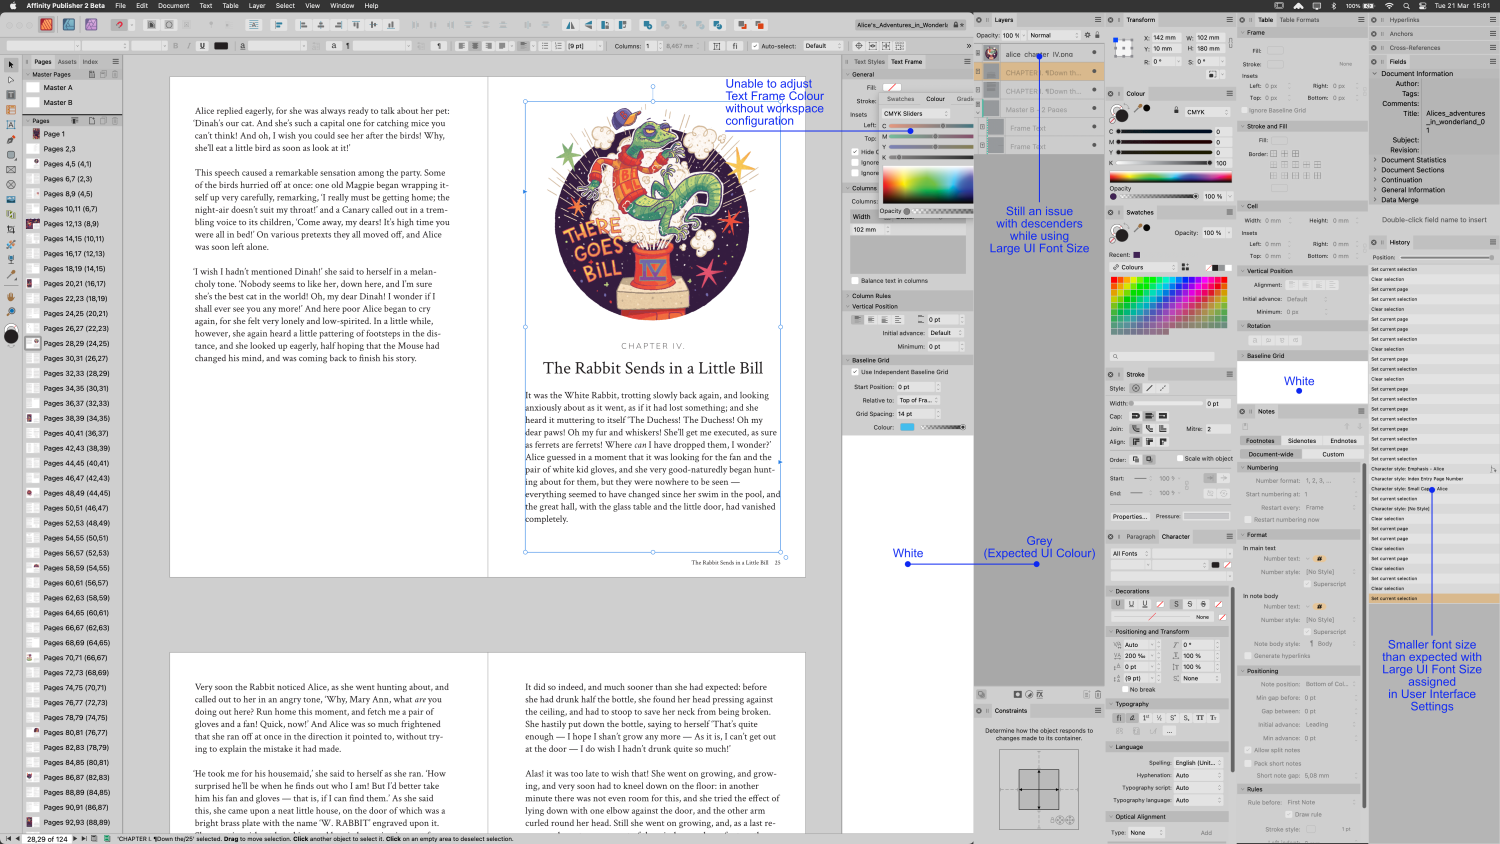
Task: Switch to the Endnotes tab
Action: pyautogui.click(x=1344, y=440)
